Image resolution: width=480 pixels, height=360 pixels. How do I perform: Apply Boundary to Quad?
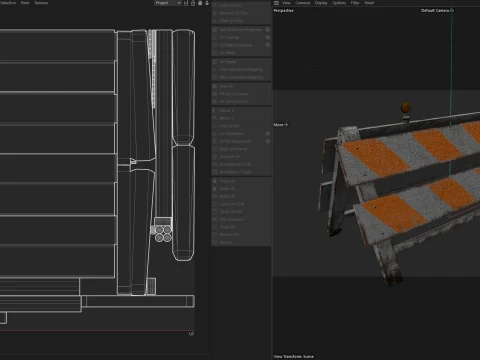(241, 172)
